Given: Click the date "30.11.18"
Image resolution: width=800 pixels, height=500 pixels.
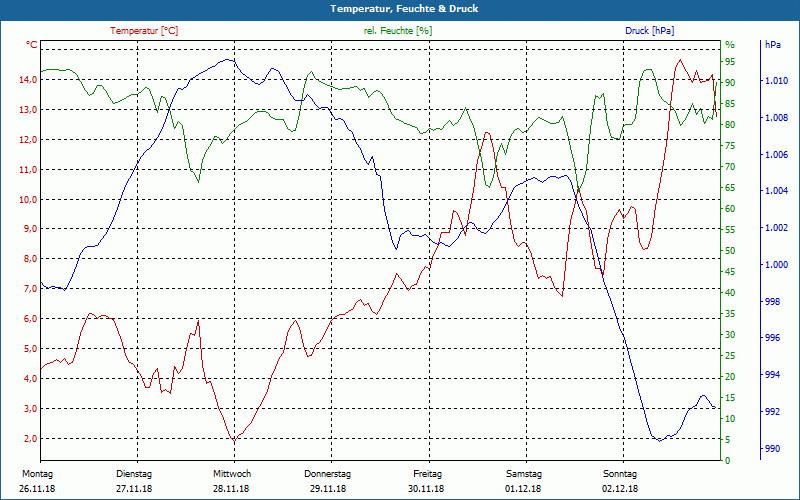Looking at the screenshot, I should click(426, 489).
